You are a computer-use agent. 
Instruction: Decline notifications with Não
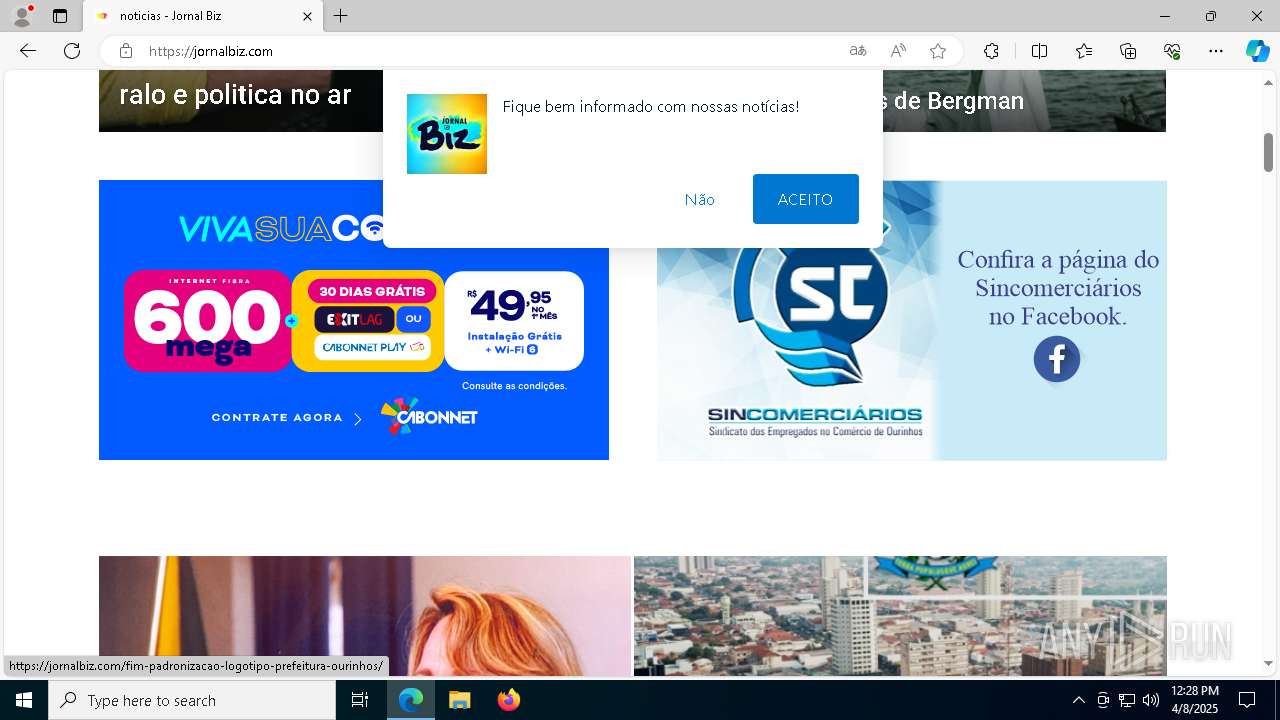point(700,199)
